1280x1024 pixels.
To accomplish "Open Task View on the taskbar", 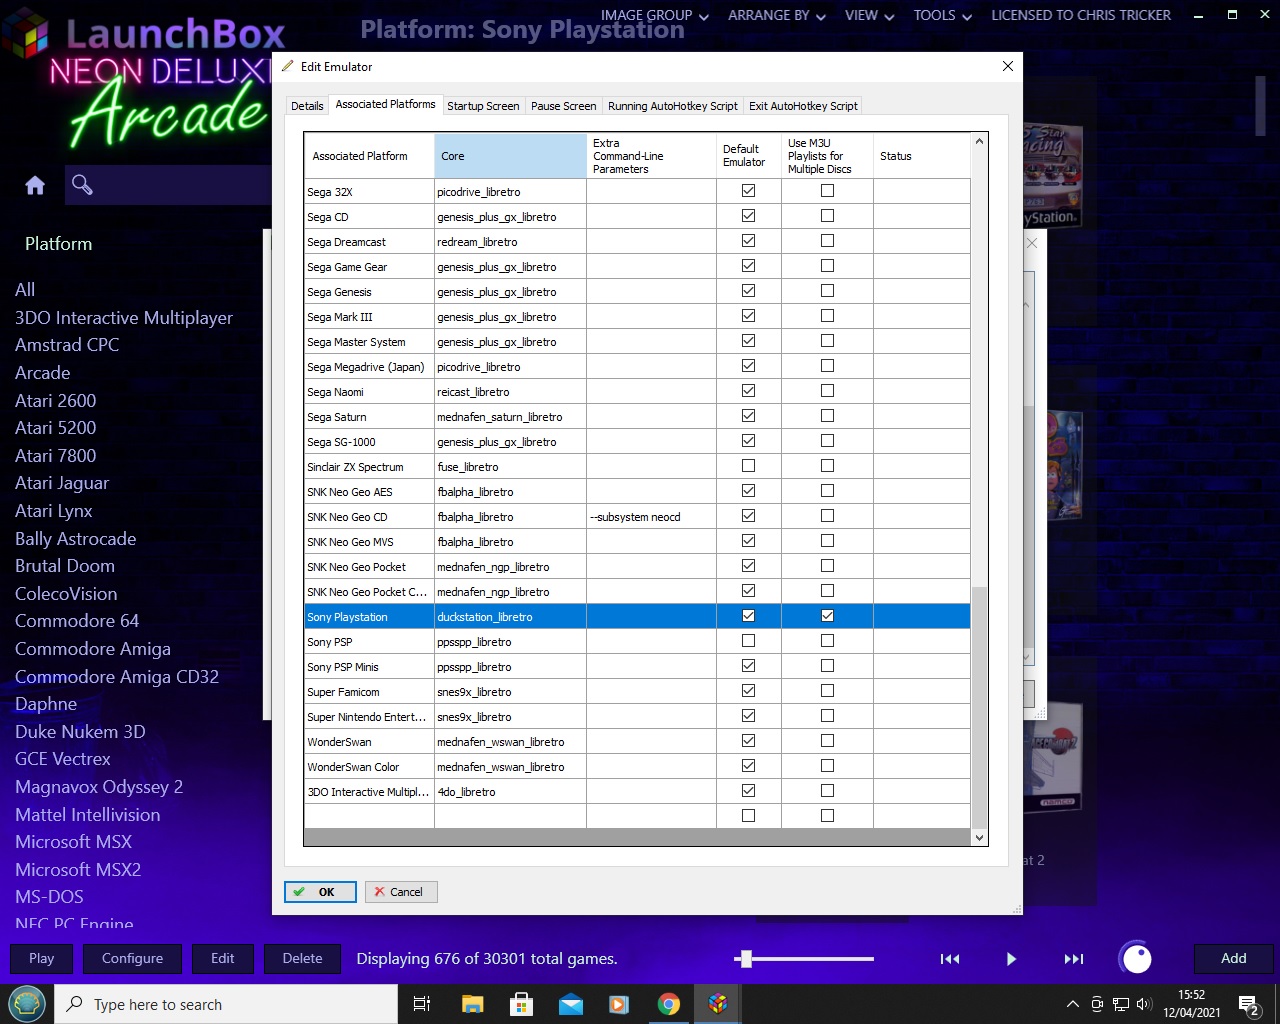I will [422, 1004].
